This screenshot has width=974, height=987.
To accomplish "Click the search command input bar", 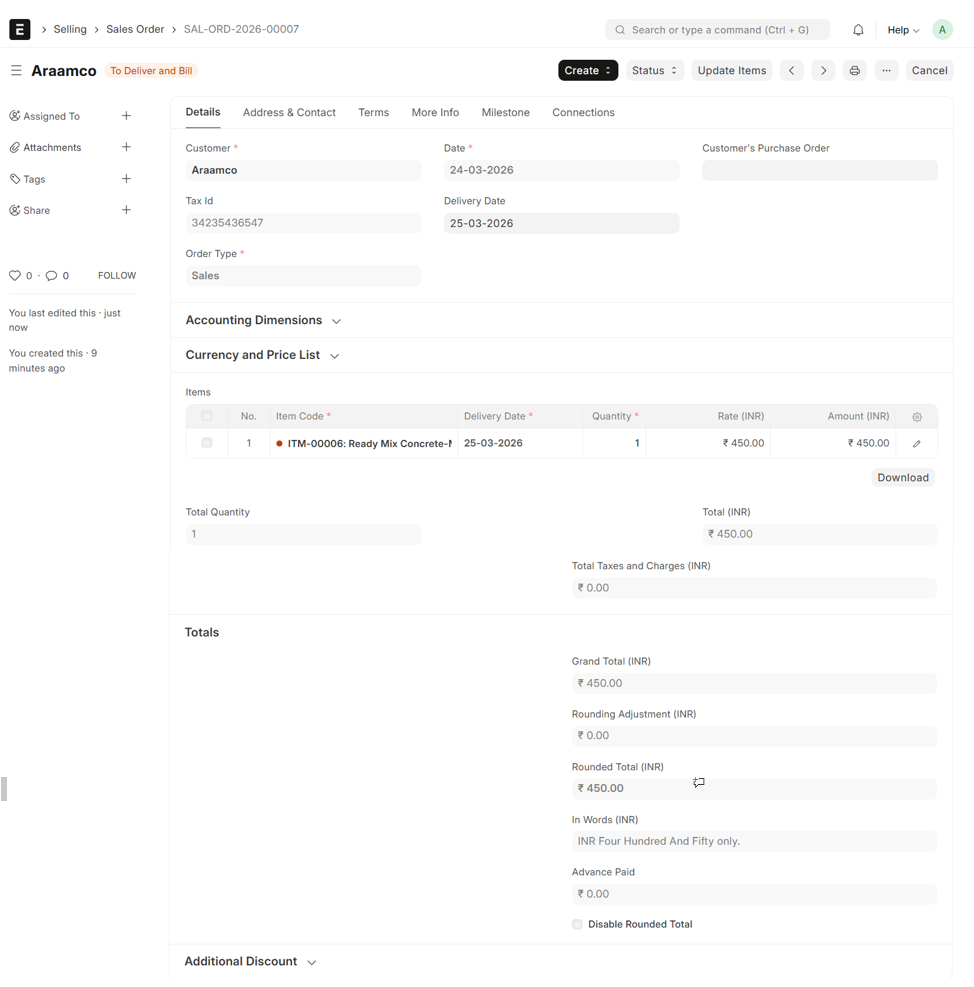I will click(717, 30).
